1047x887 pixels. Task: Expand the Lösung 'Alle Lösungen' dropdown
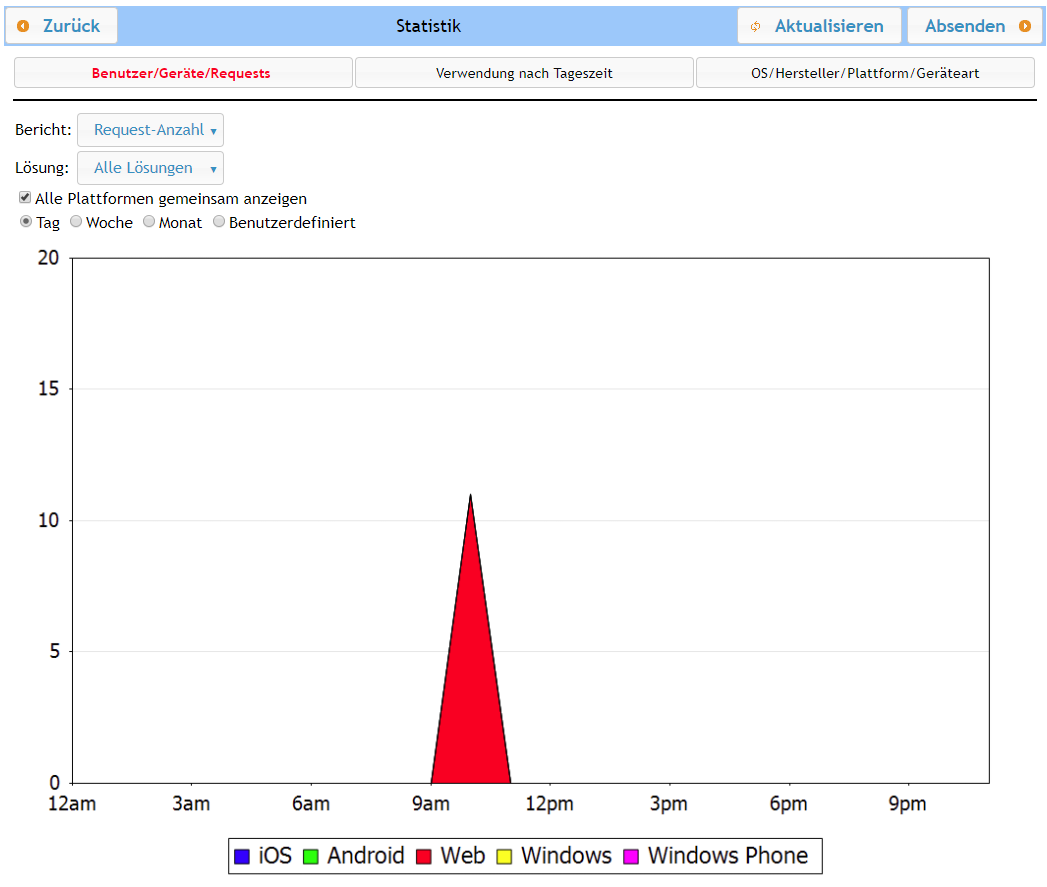coord(150,168)
